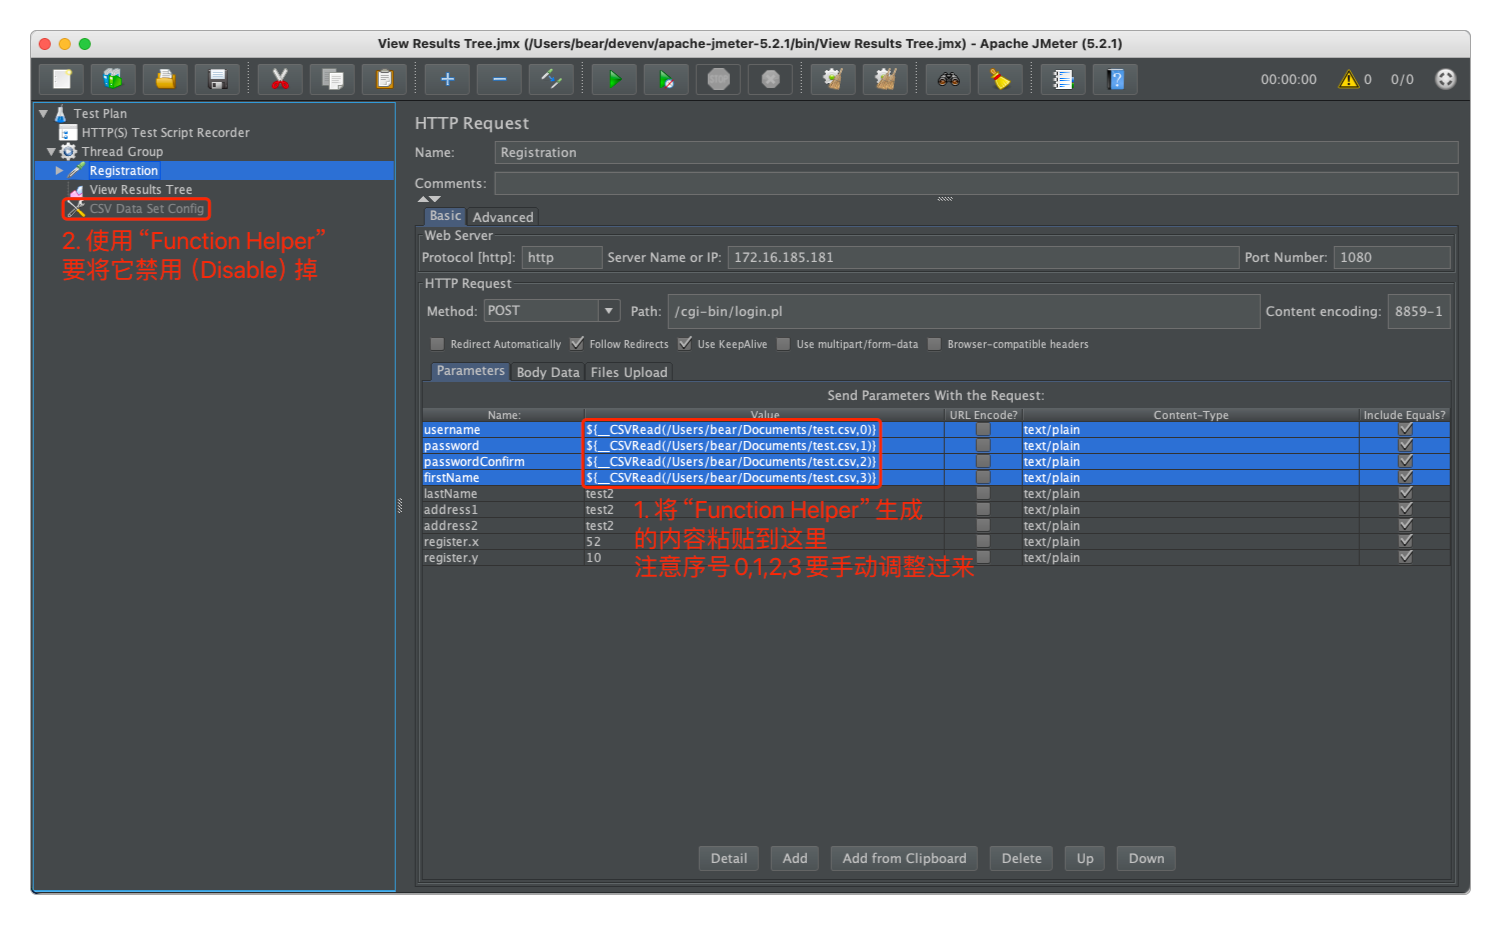The image size is (1501, 925).
Task: Reset search with broom icon
Action: tap(1000, 79)
